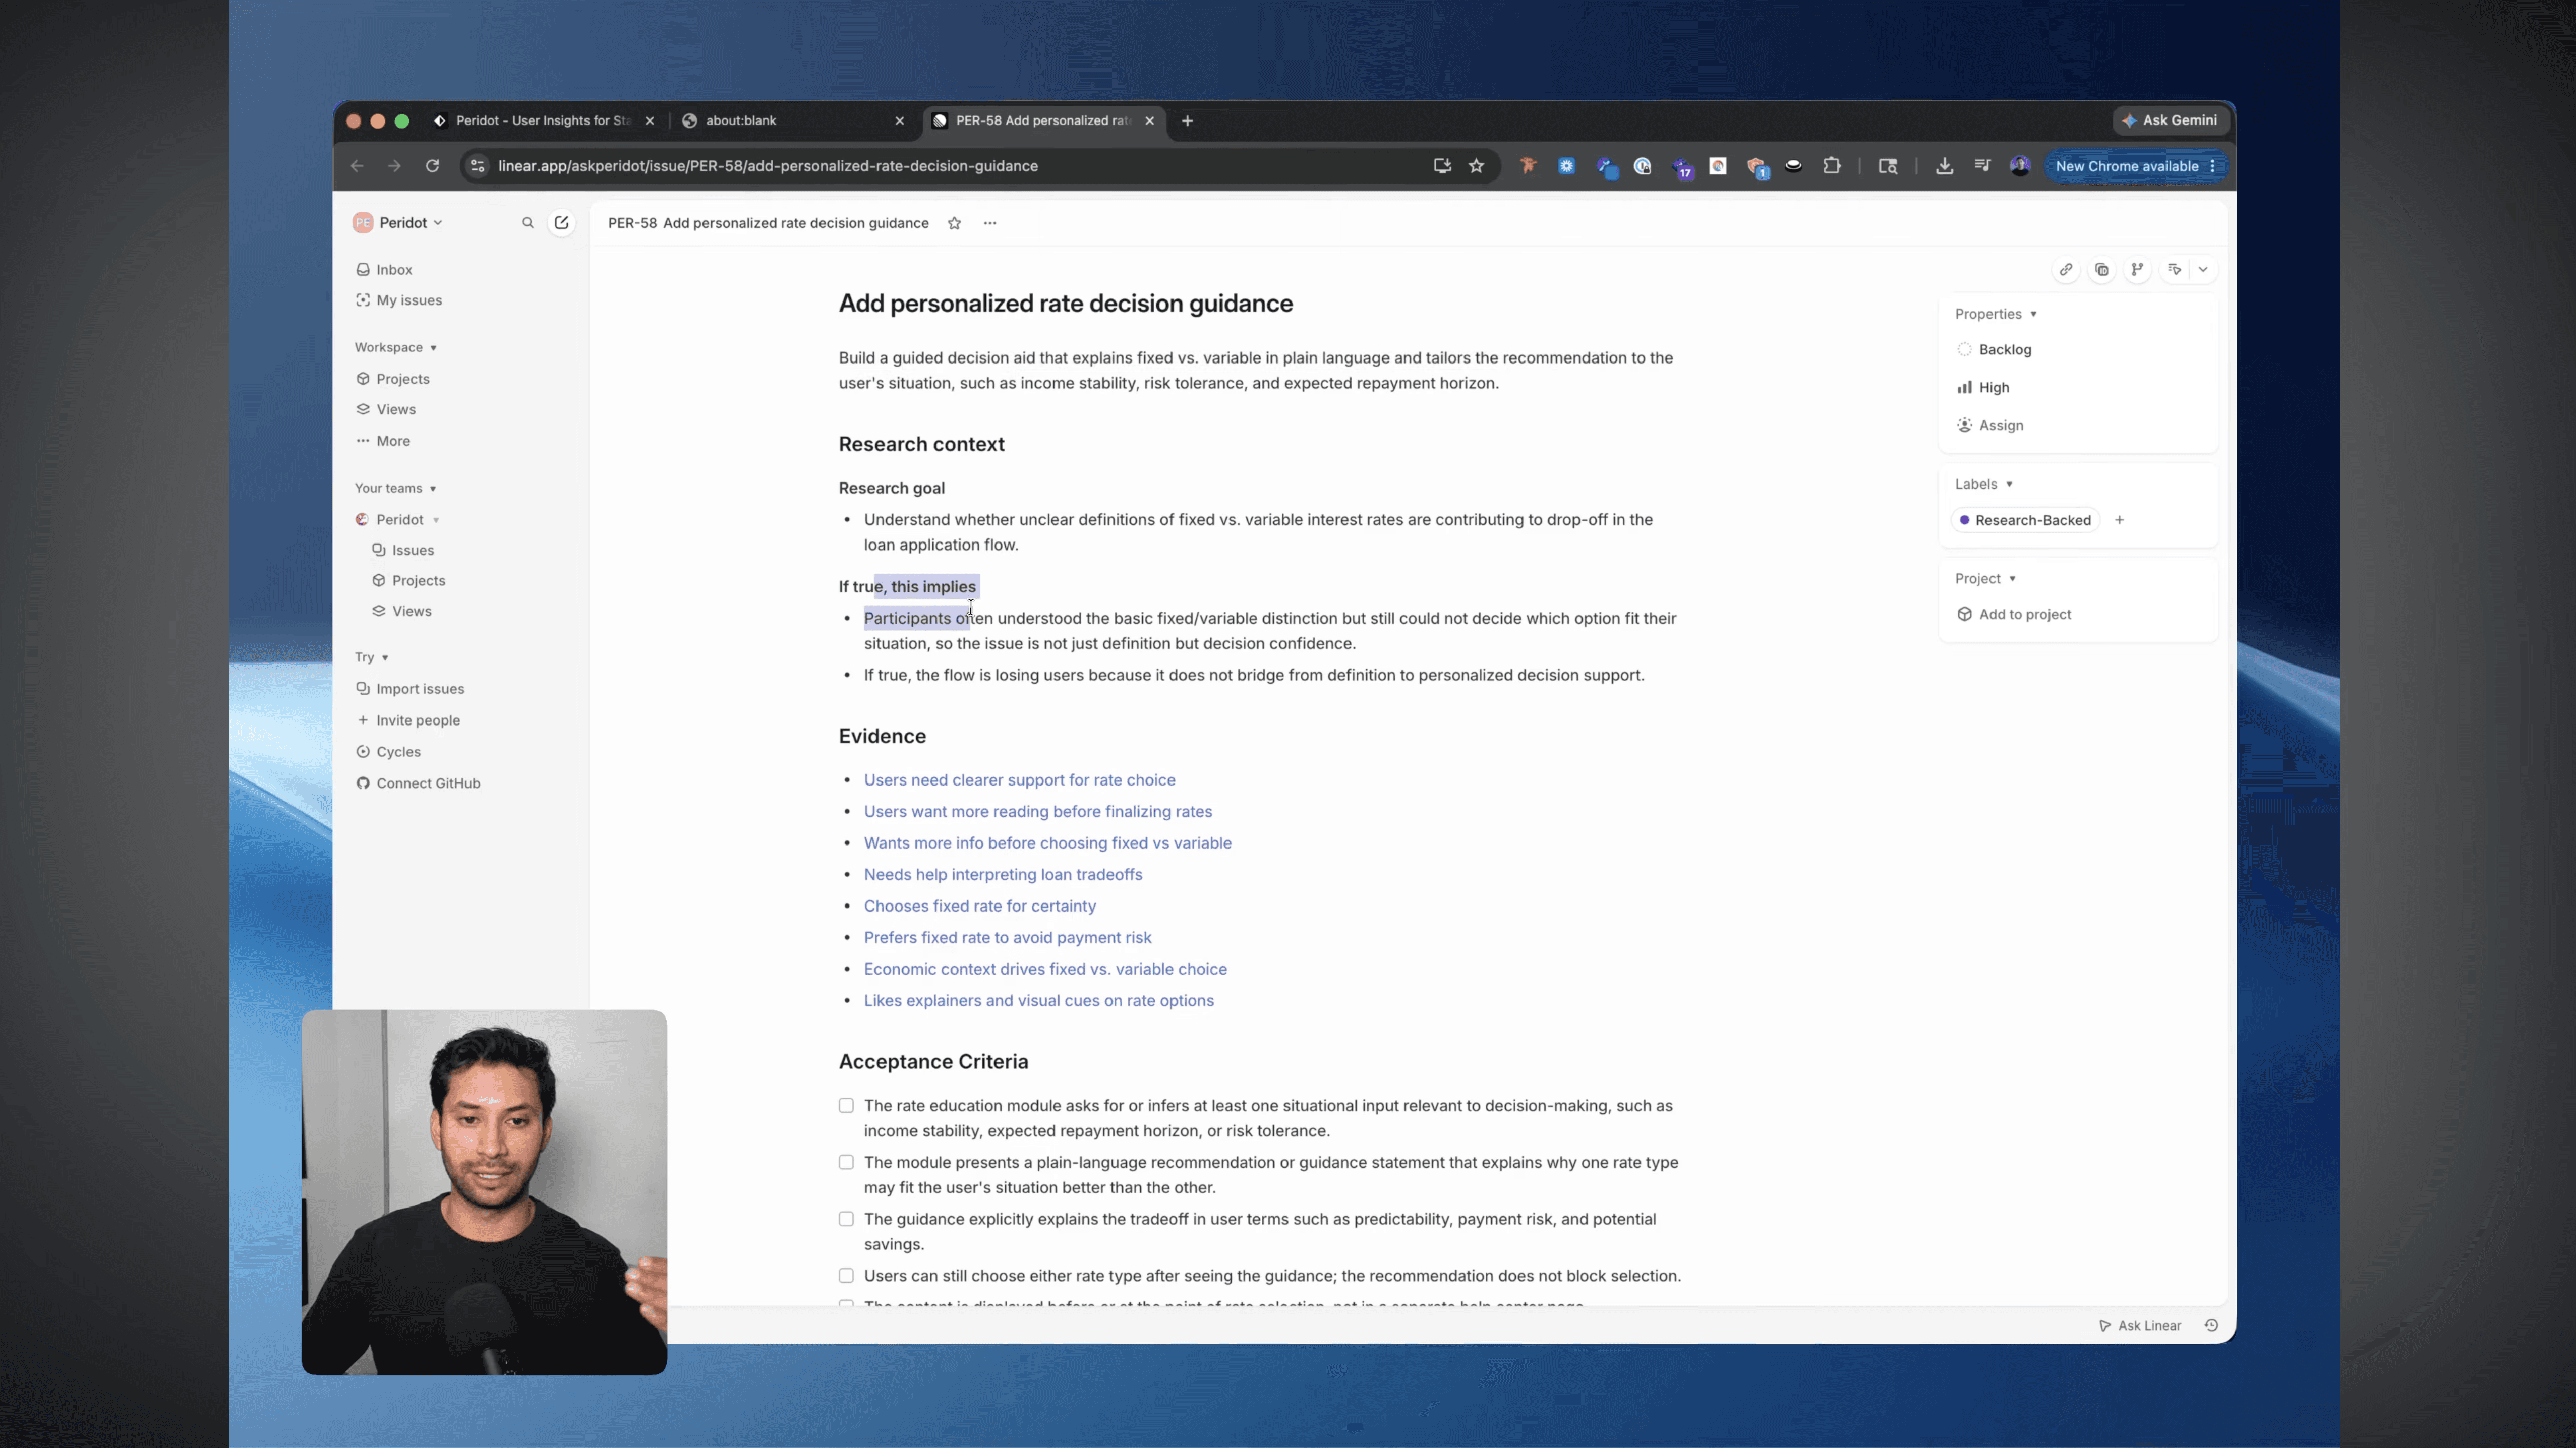Click the site information icon in address bar
Image resolution: width=2576 pixels, height=1448 pixels.
point(477,166)
